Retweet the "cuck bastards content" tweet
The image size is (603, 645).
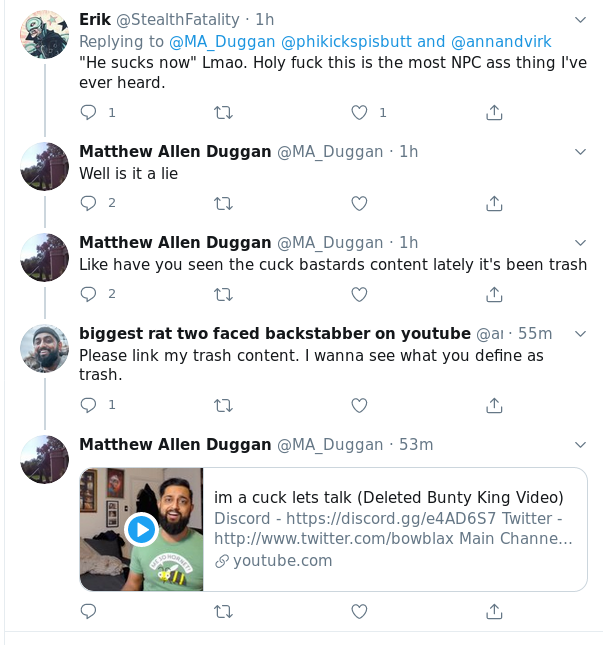pyautogui.click(x=224, y=294)
